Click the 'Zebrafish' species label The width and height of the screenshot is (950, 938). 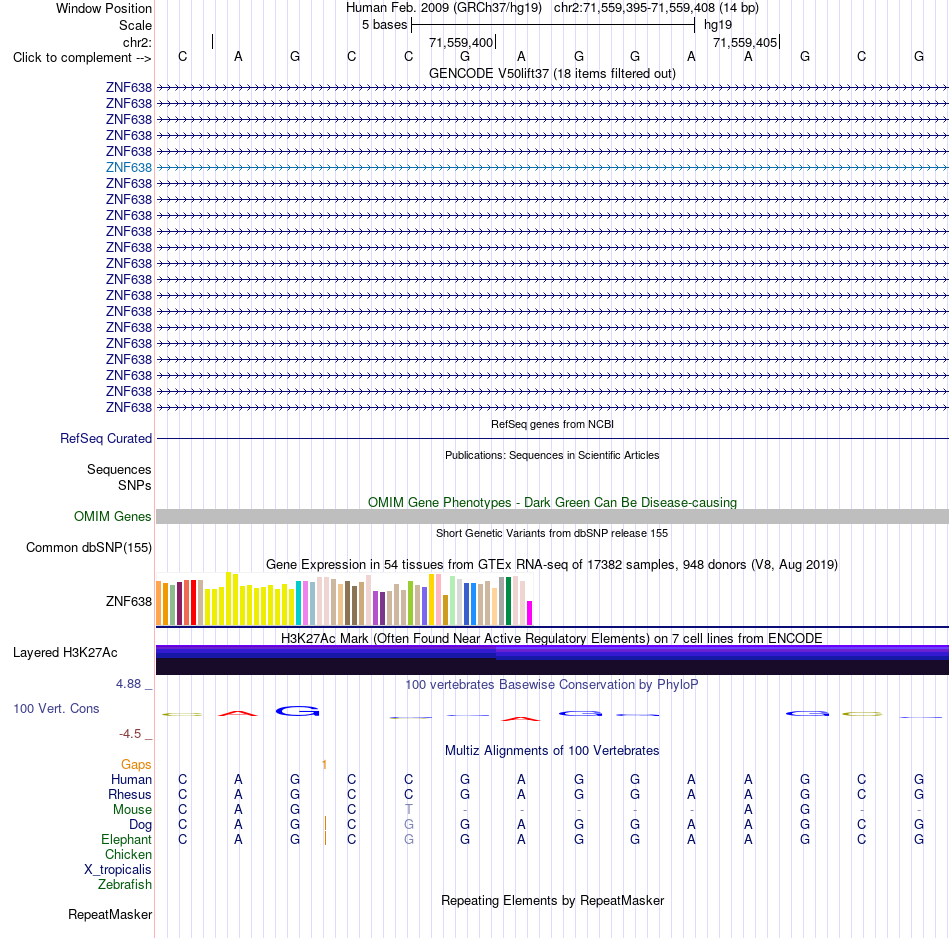click(x=124, y=885)
